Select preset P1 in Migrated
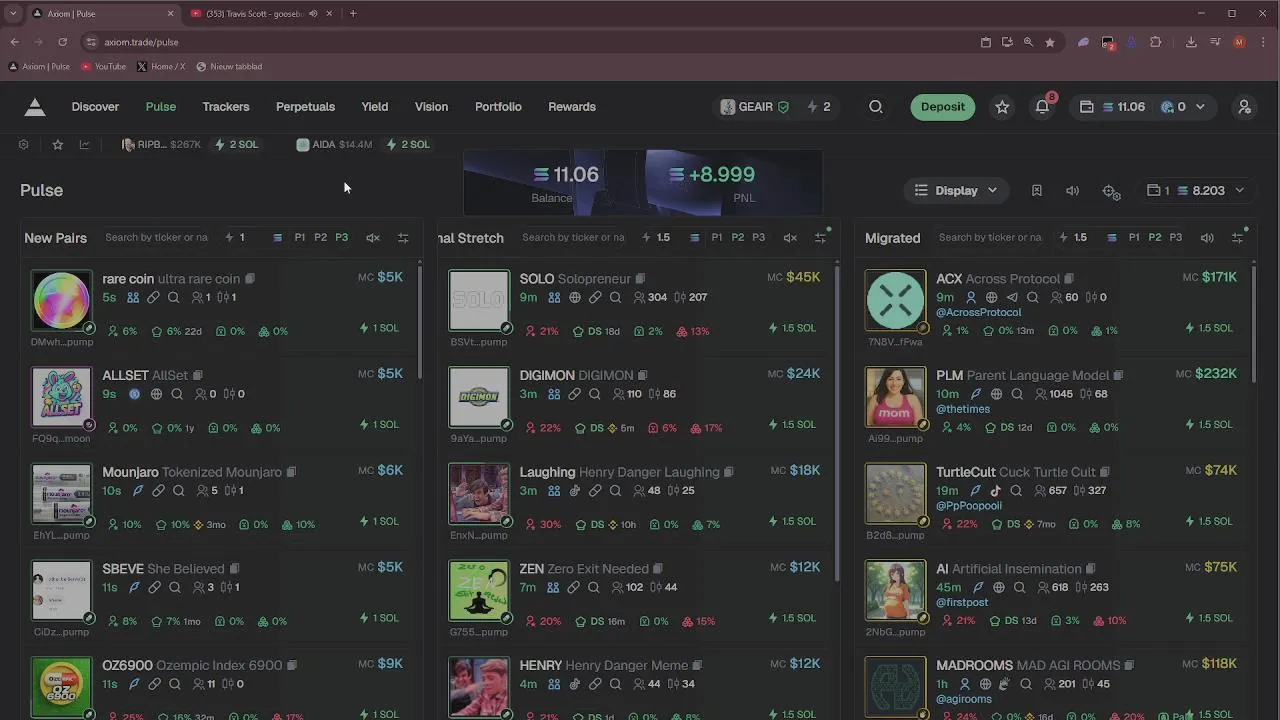The width and height of the screenshot is (1280, 720). click(x=1134, y=238)
